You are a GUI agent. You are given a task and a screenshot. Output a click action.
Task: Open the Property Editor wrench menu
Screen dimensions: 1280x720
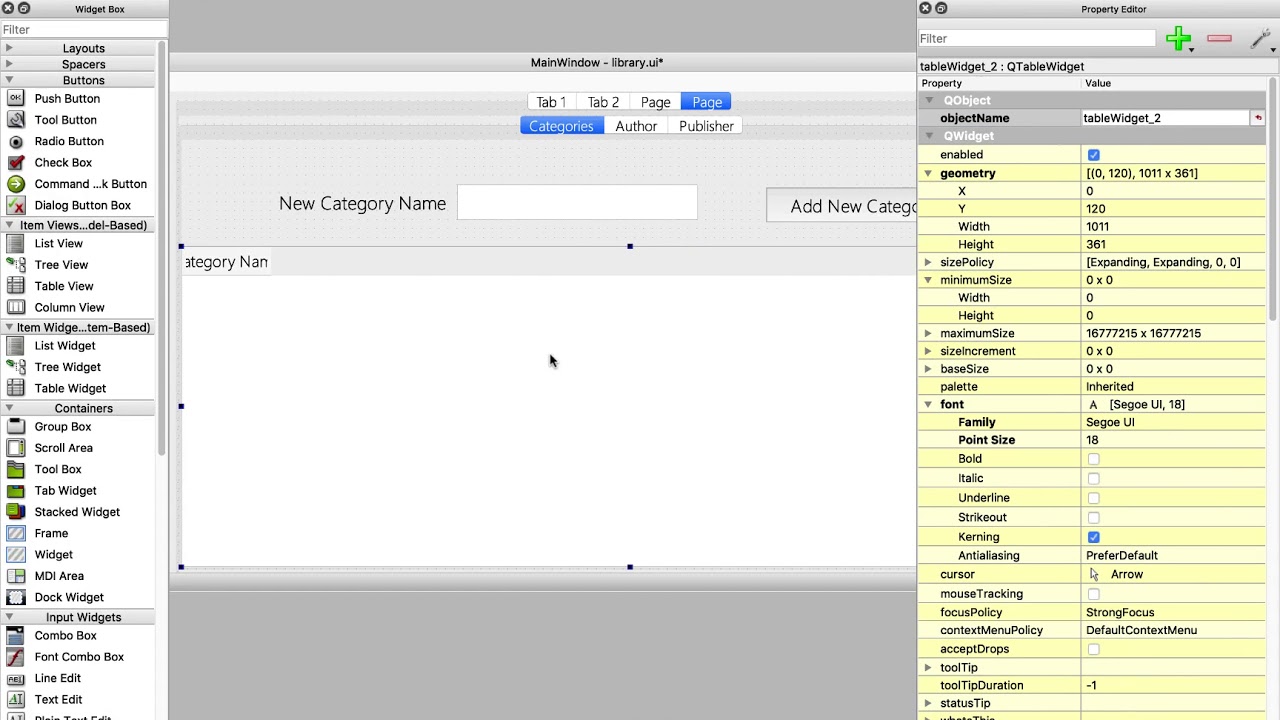(1260, 39)
